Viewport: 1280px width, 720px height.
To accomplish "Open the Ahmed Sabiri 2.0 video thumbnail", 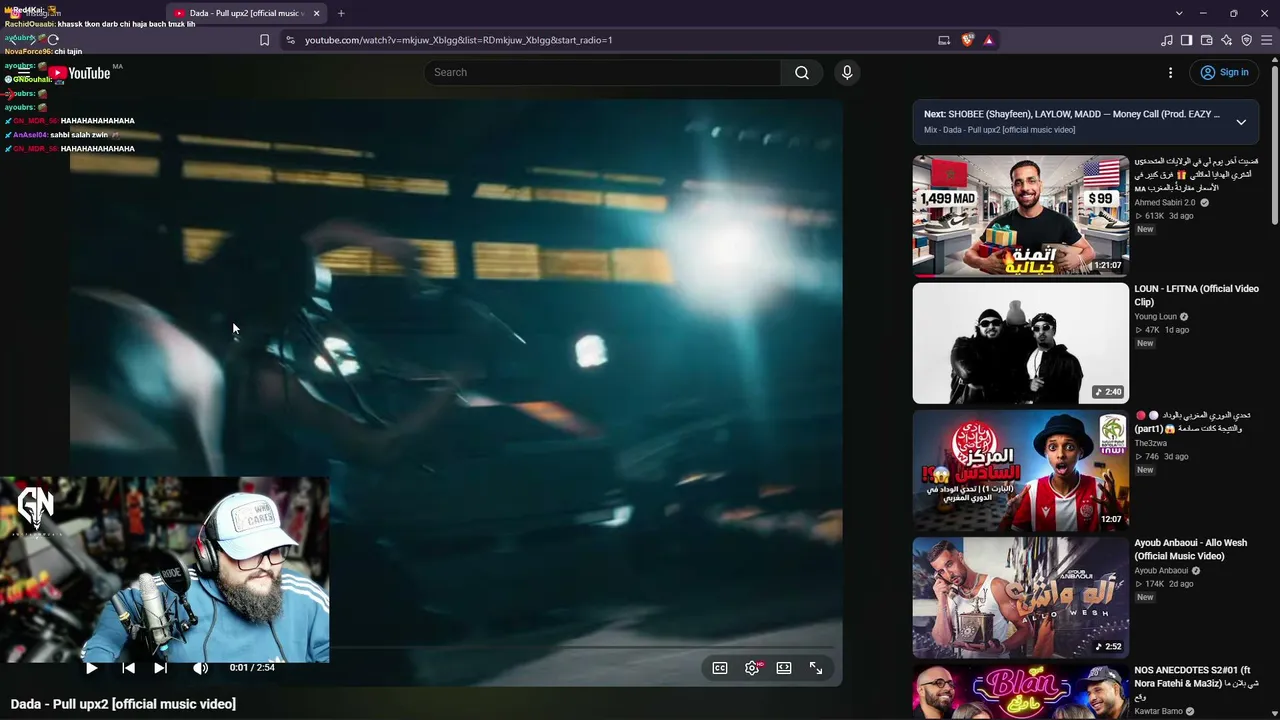I will point(1020,215).
